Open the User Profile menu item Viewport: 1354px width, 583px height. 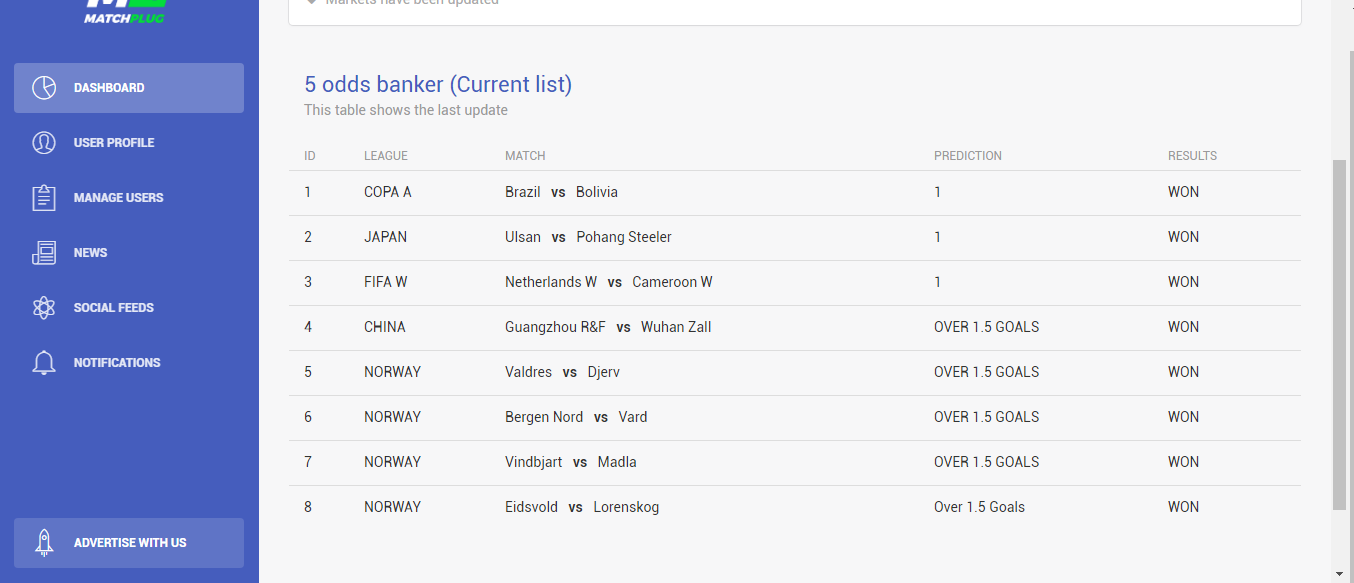tap(129, 143)
